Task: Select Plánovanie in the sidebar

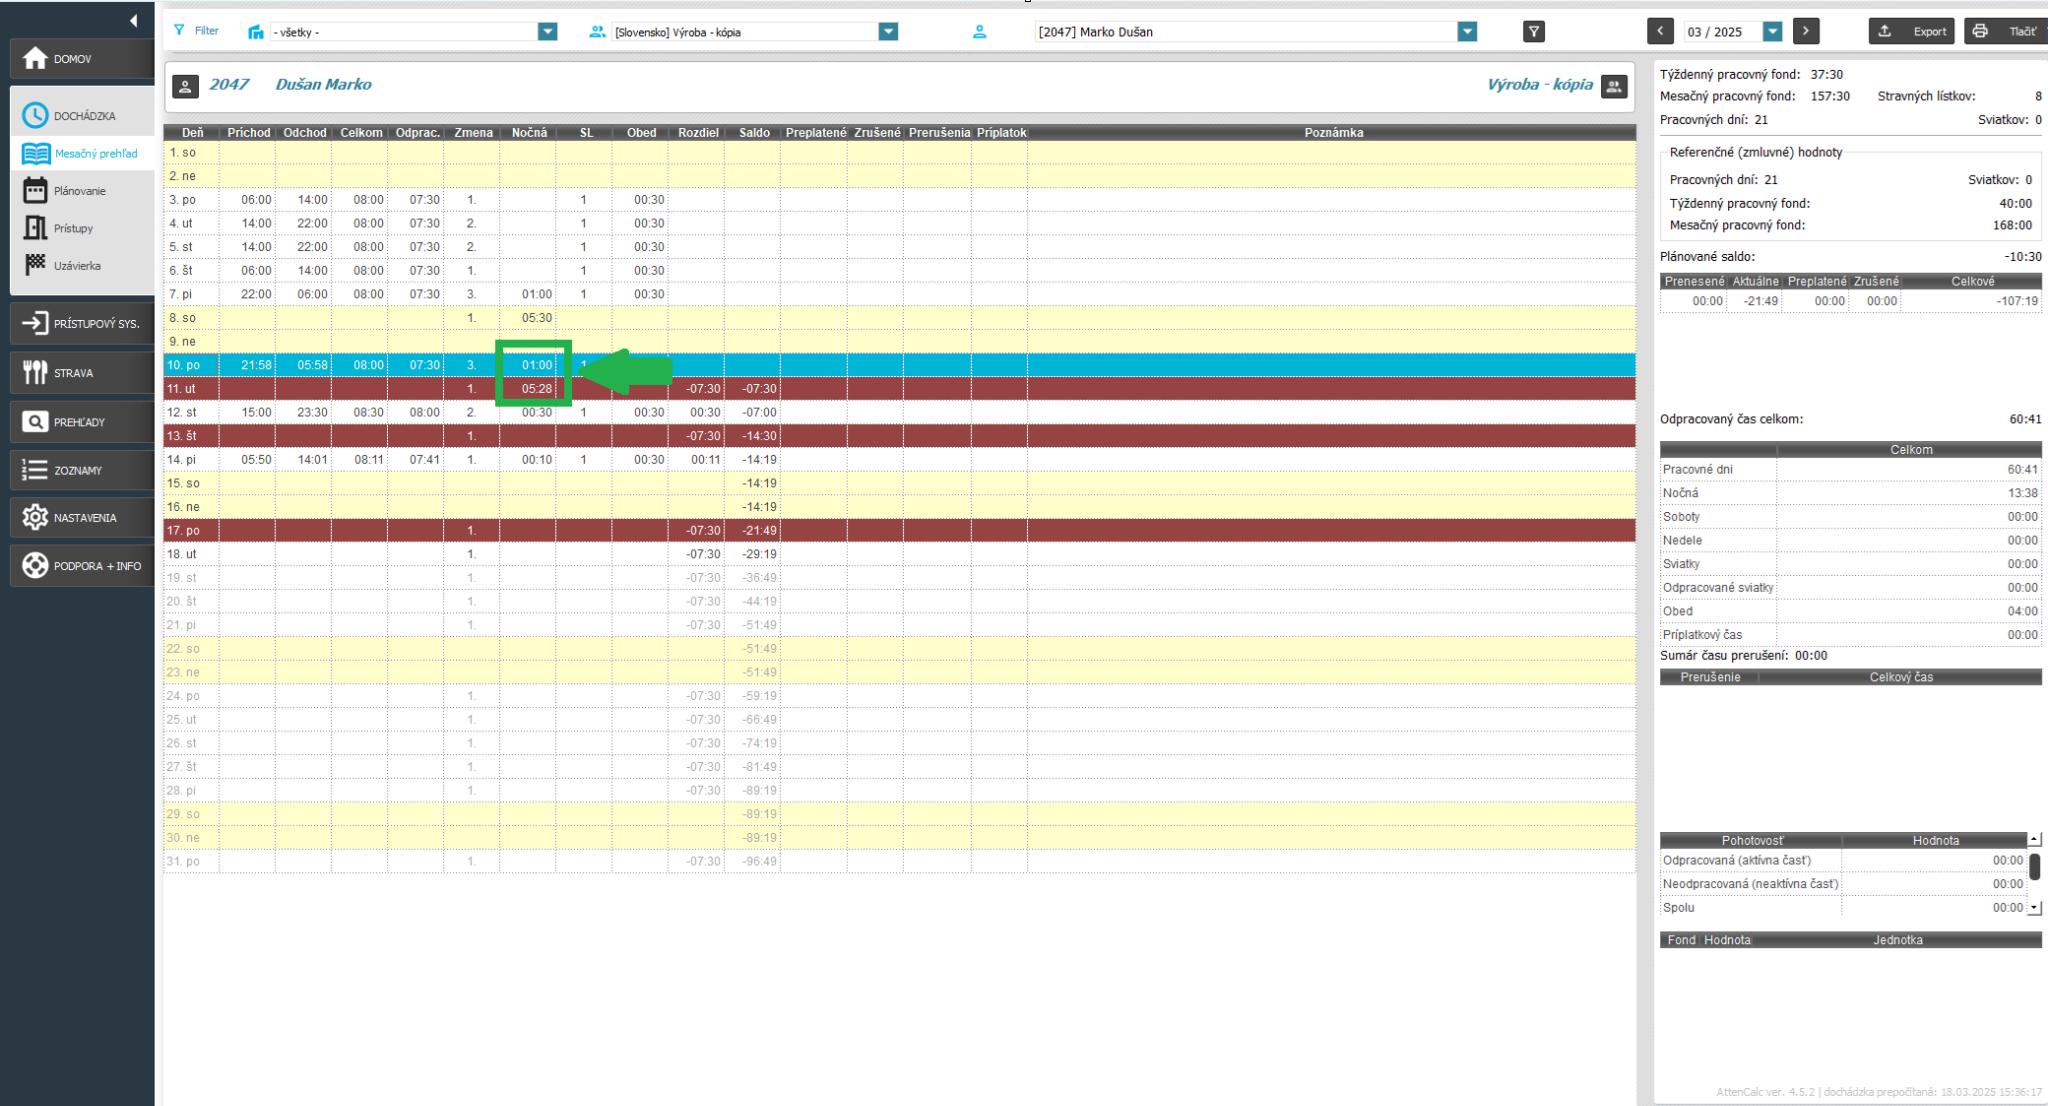Action: (80, 191)
